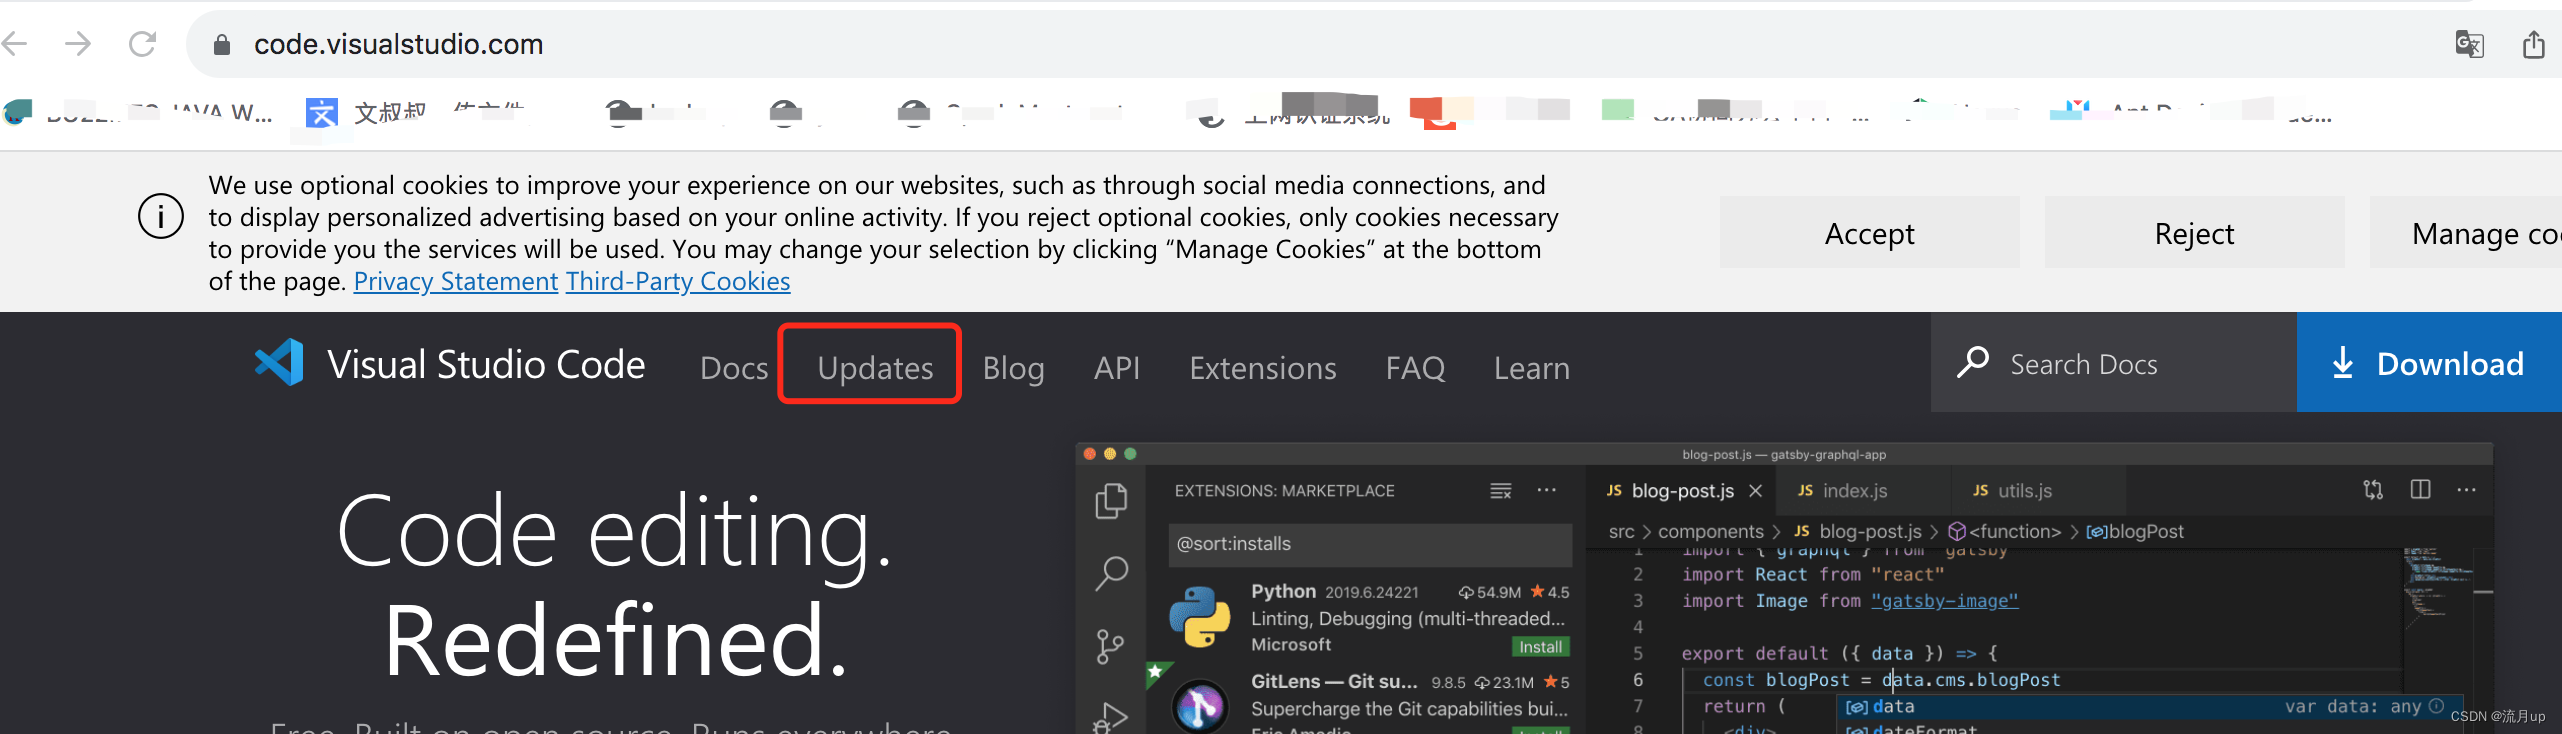Image resolution: width=2562 pixels, height=734 pixels.
Task: Click the share icon in the address bar
Action: (2533, 44)
